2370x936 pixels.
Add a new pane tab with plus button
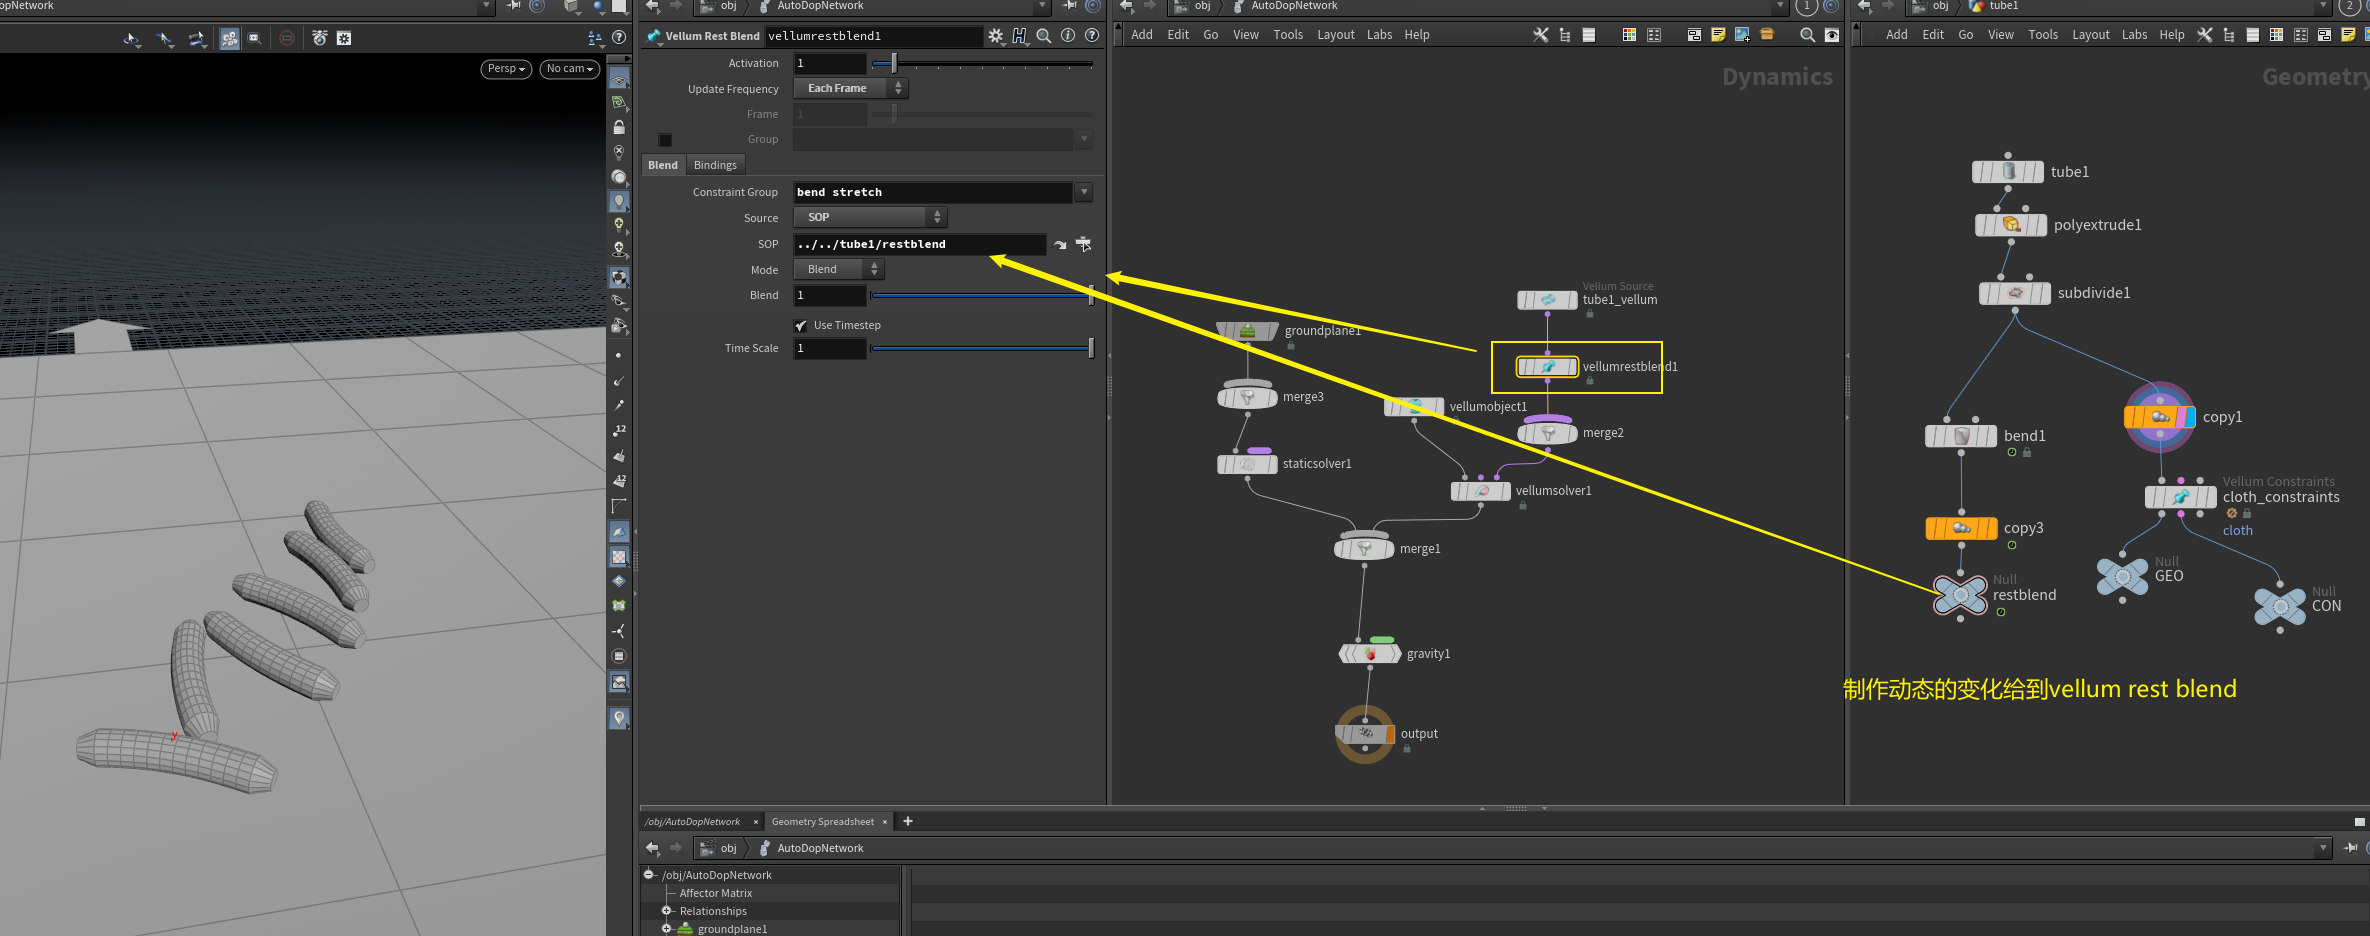pyautogui.click(x=908, y=821)
